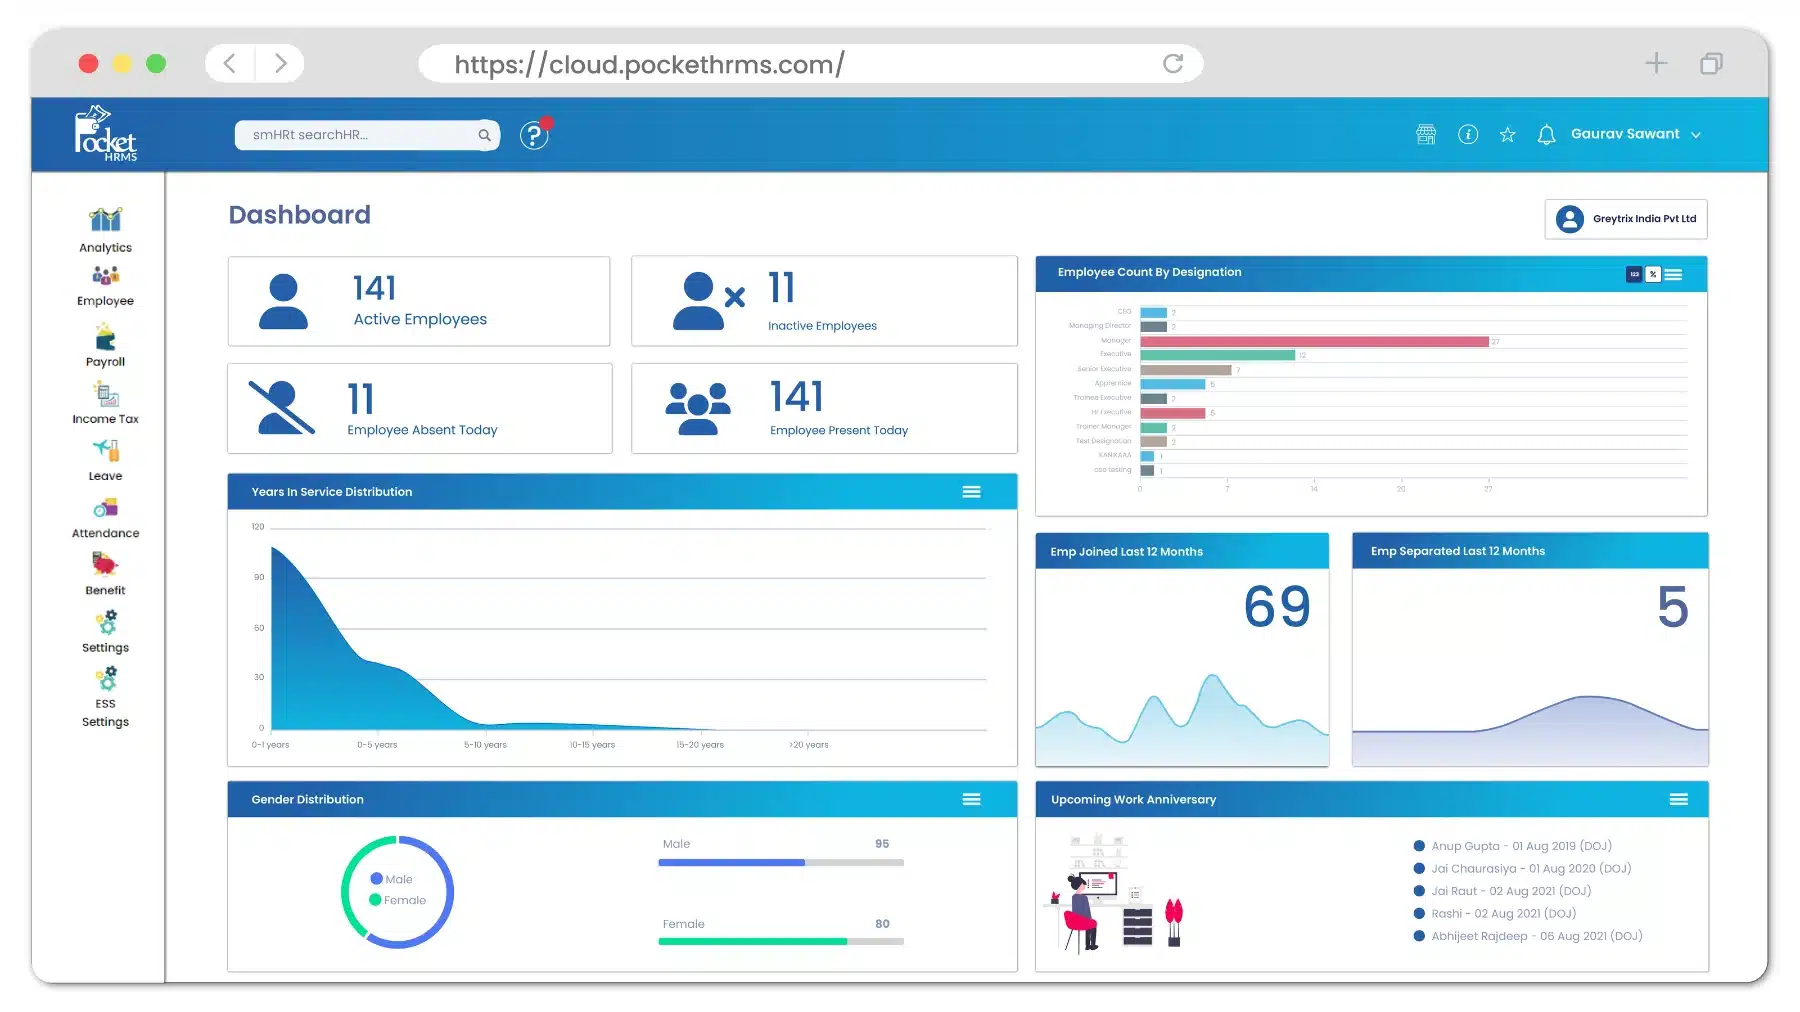Screen dimensions: 1800x1012
Task: Open the Upcoming Work Anniversary menu
Action: coord(1678,799)
